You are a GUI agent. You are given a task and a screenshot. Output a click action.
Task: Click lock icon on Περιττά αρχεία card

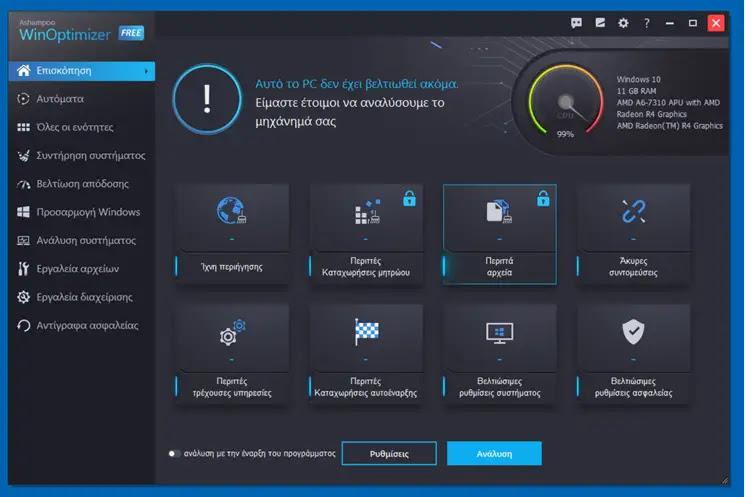pyautogui.click(x=543, y=199)
